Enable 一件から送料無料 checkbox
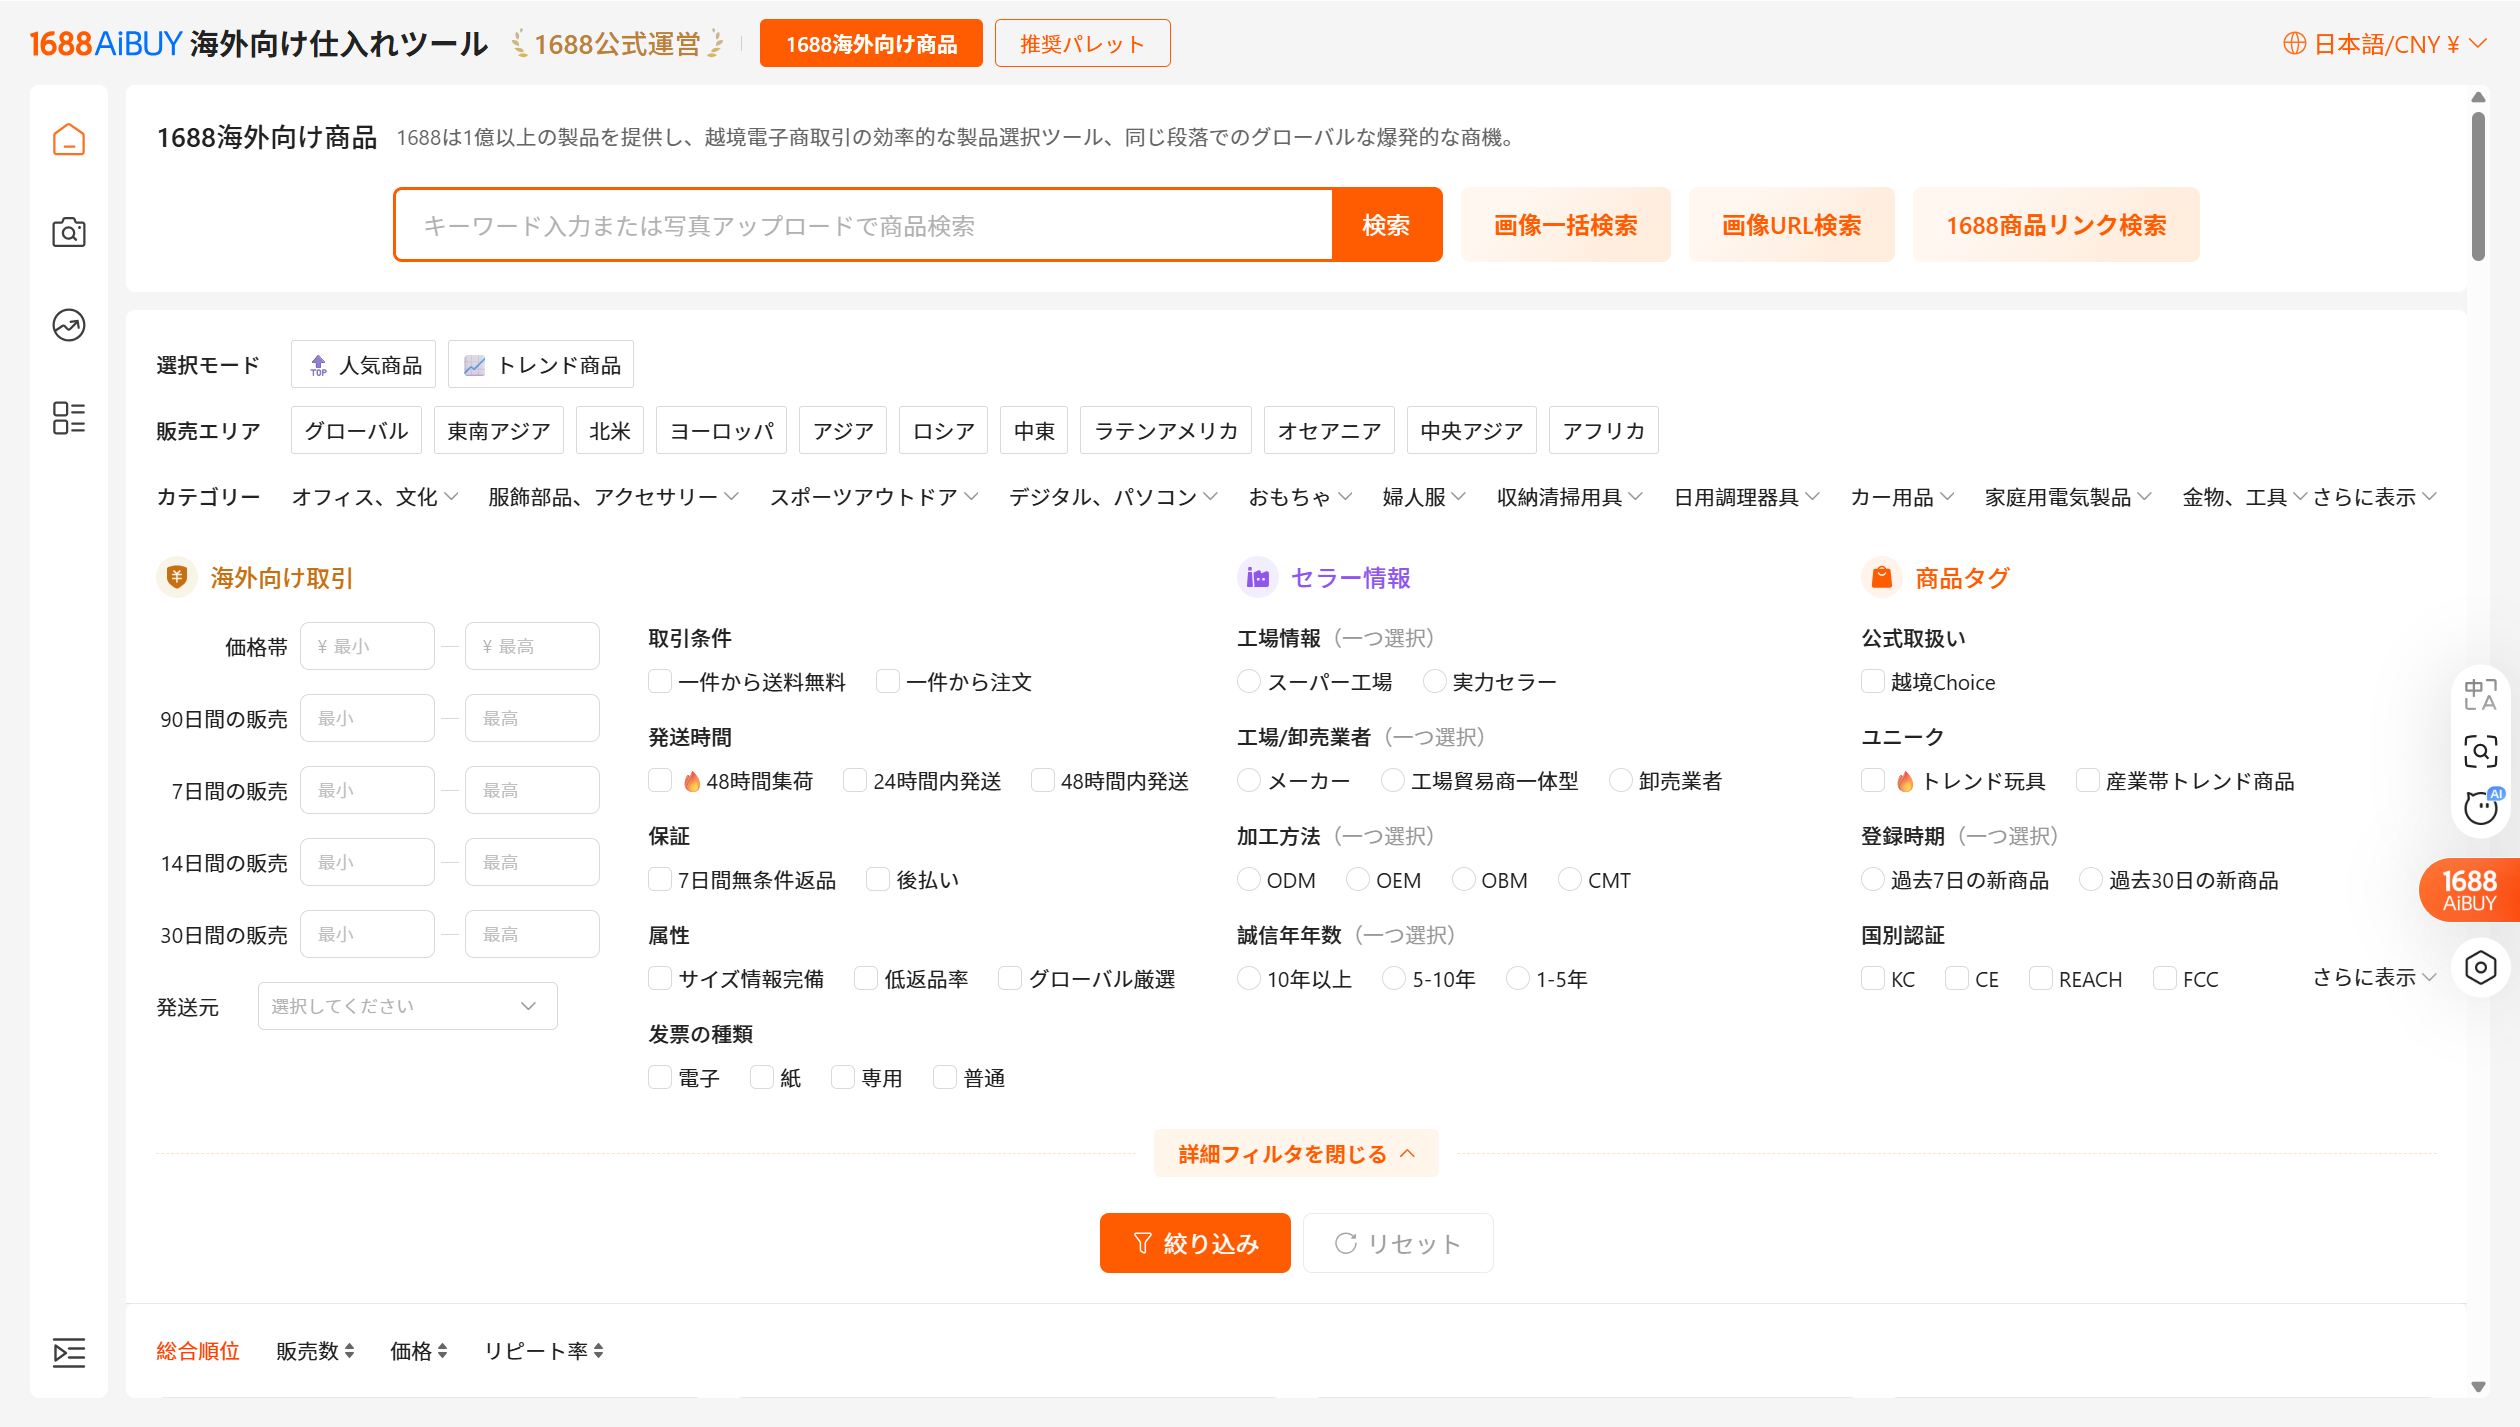 tap(660, 682)
